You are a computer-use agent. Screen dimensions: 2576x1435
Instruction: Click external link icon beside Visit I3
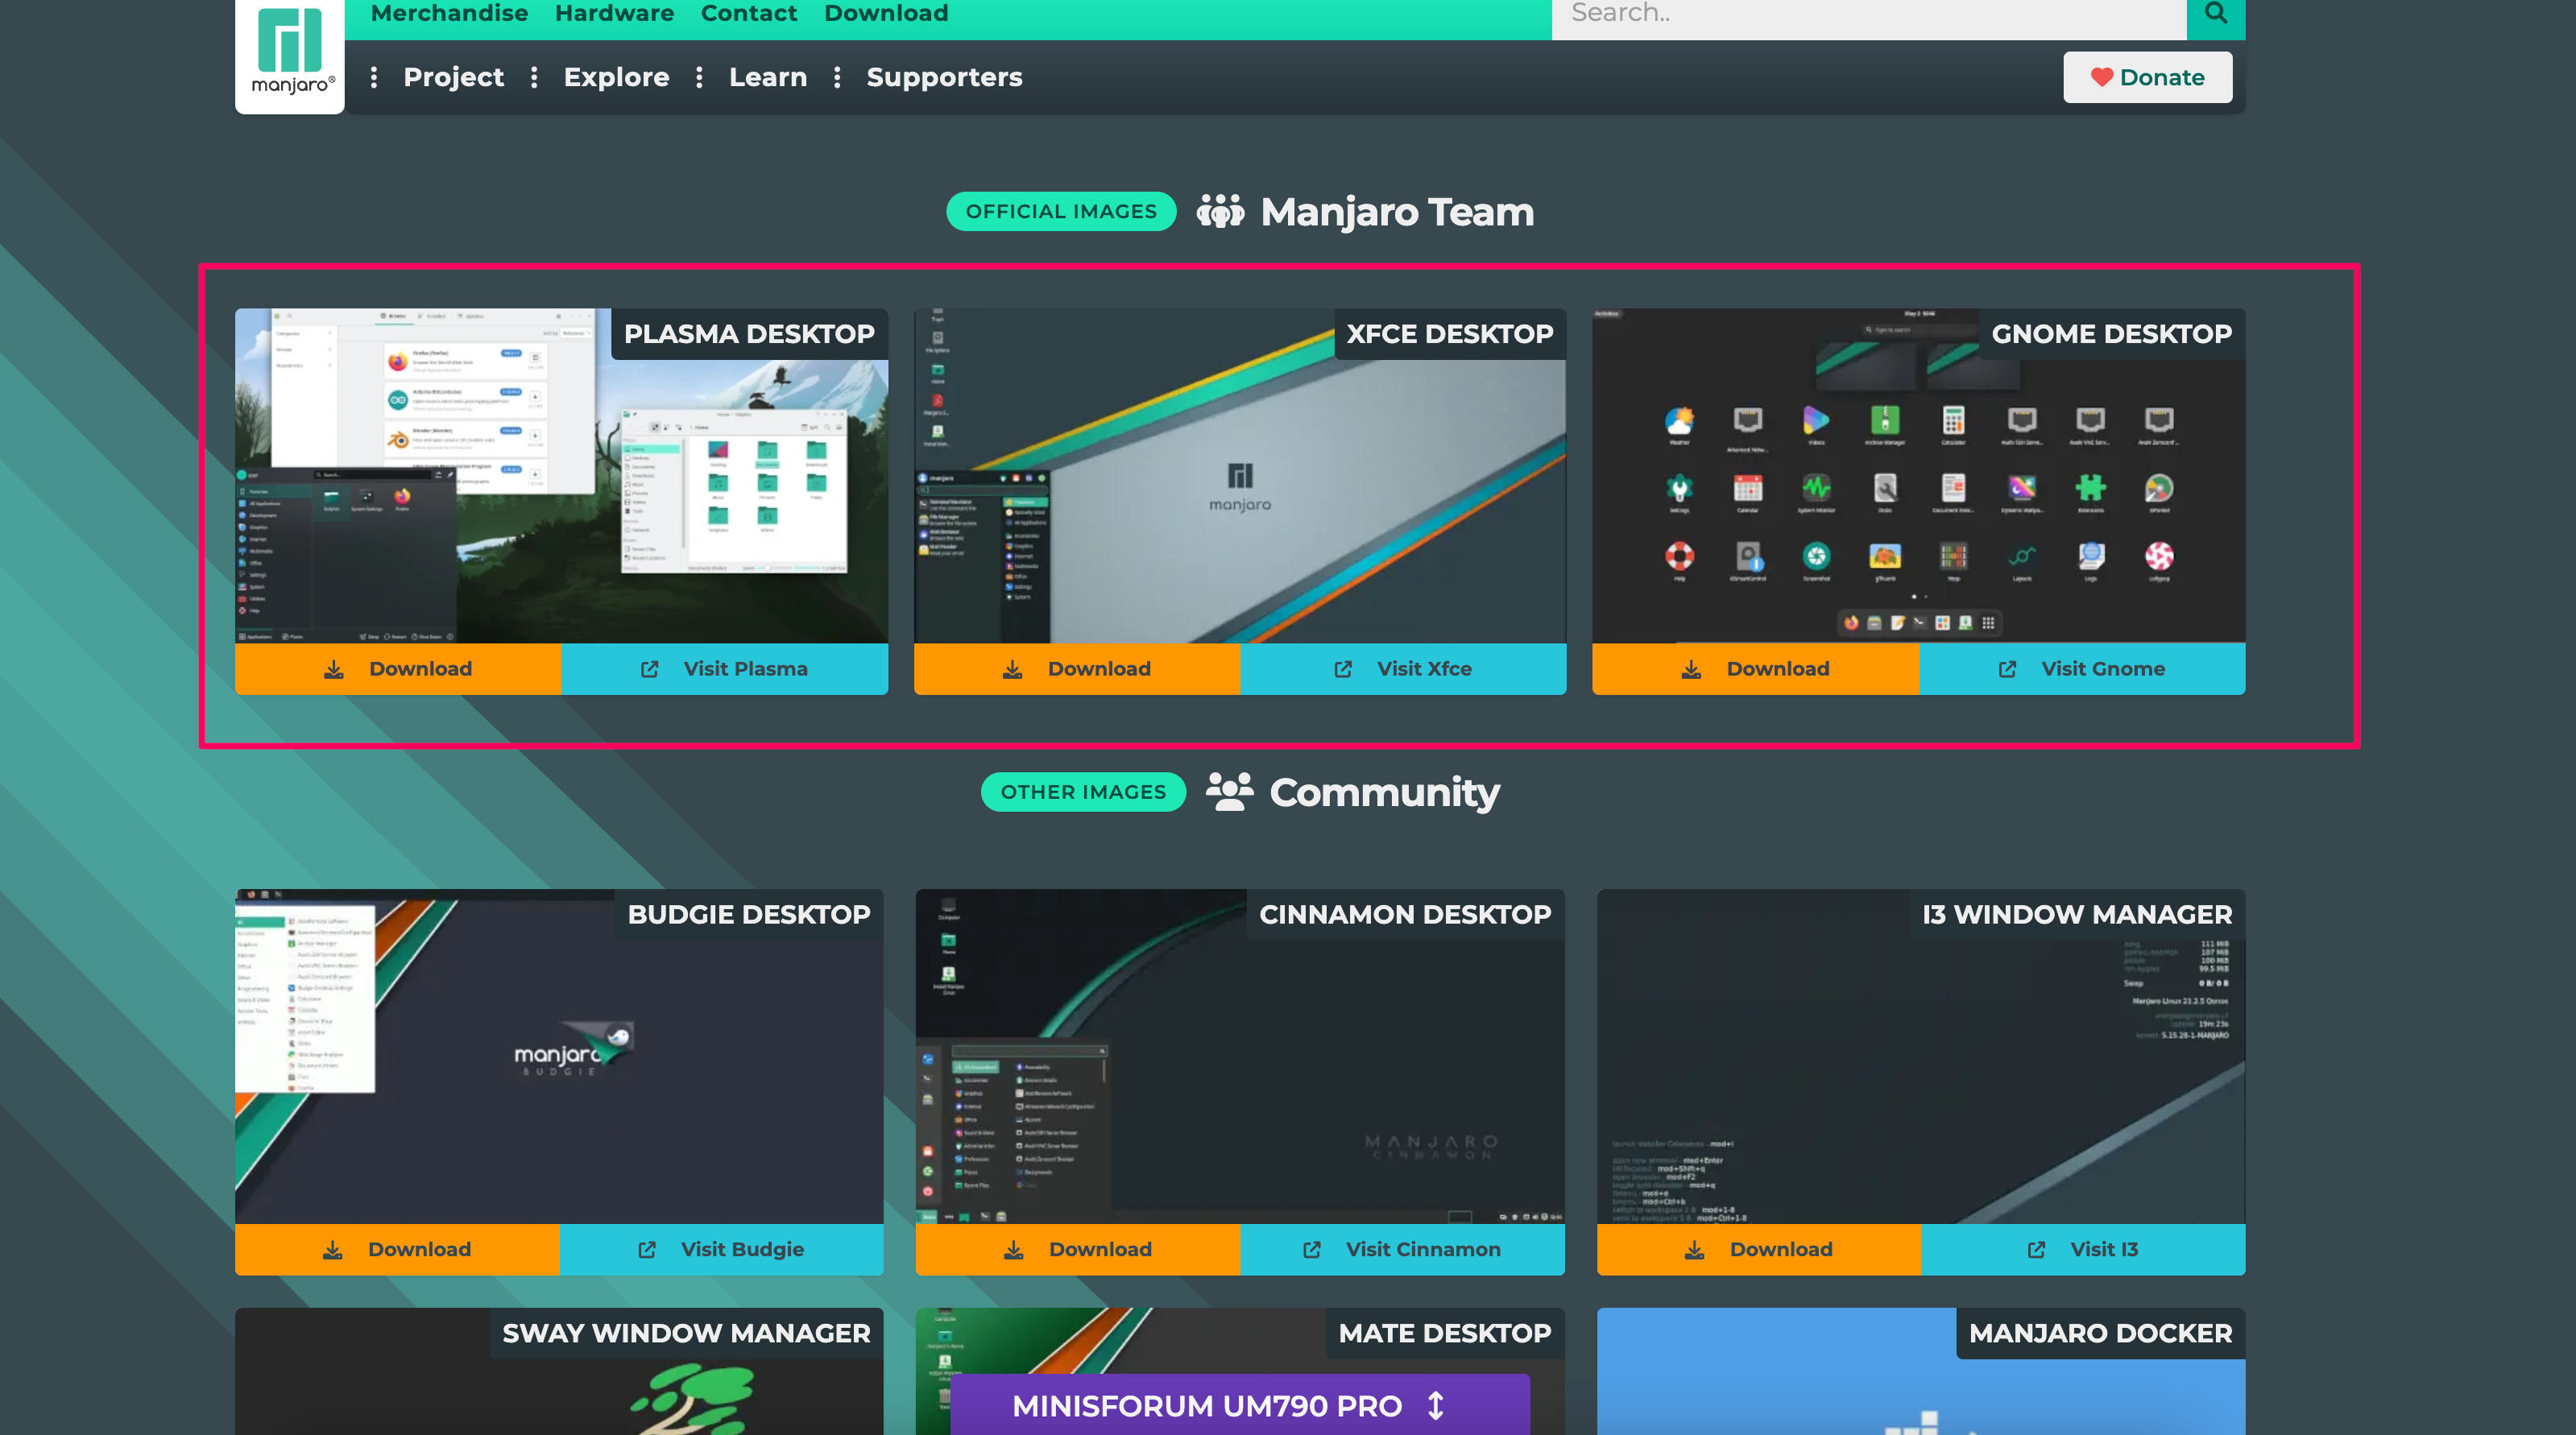coord(2036,1249)
